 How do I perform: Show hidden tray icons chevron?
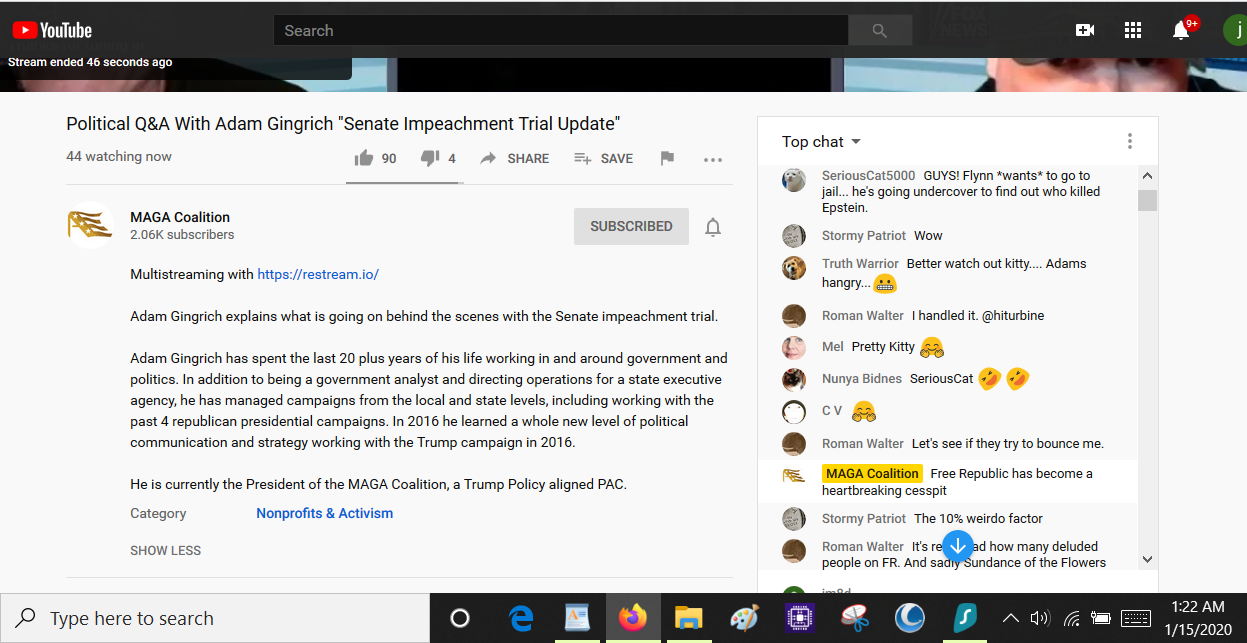pyautogui.click(x=1011, y=618)
